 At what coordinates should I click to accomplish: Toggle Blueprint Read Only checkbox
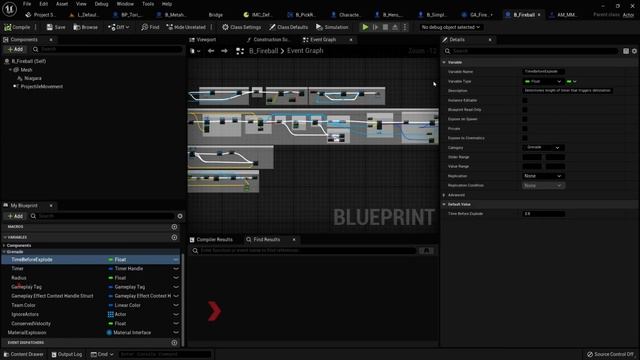coord(525,110)
